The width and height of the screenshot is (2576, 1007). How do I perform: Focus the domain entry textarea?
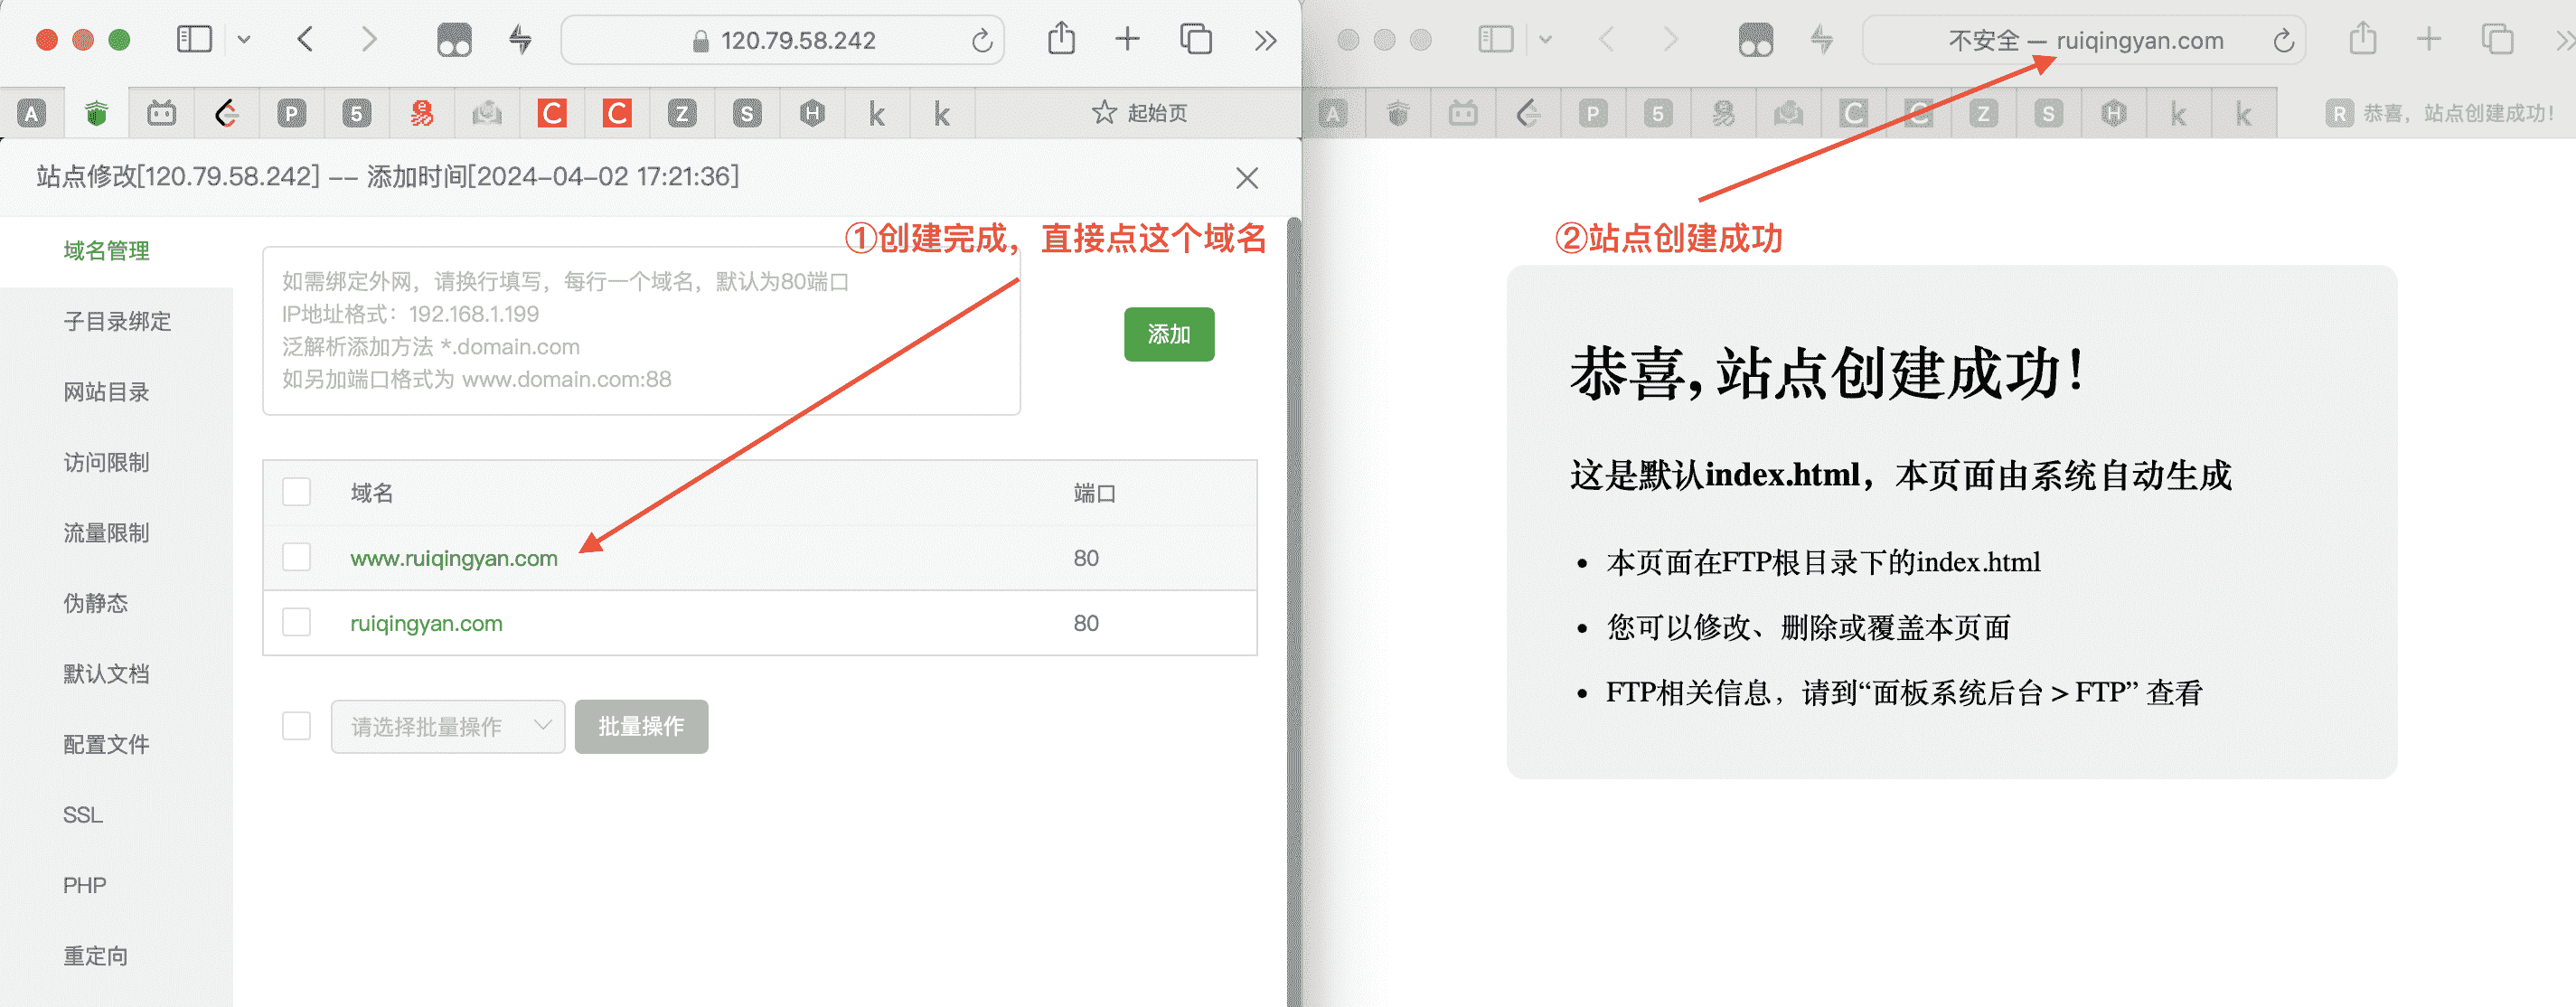(x=641, y=331)
